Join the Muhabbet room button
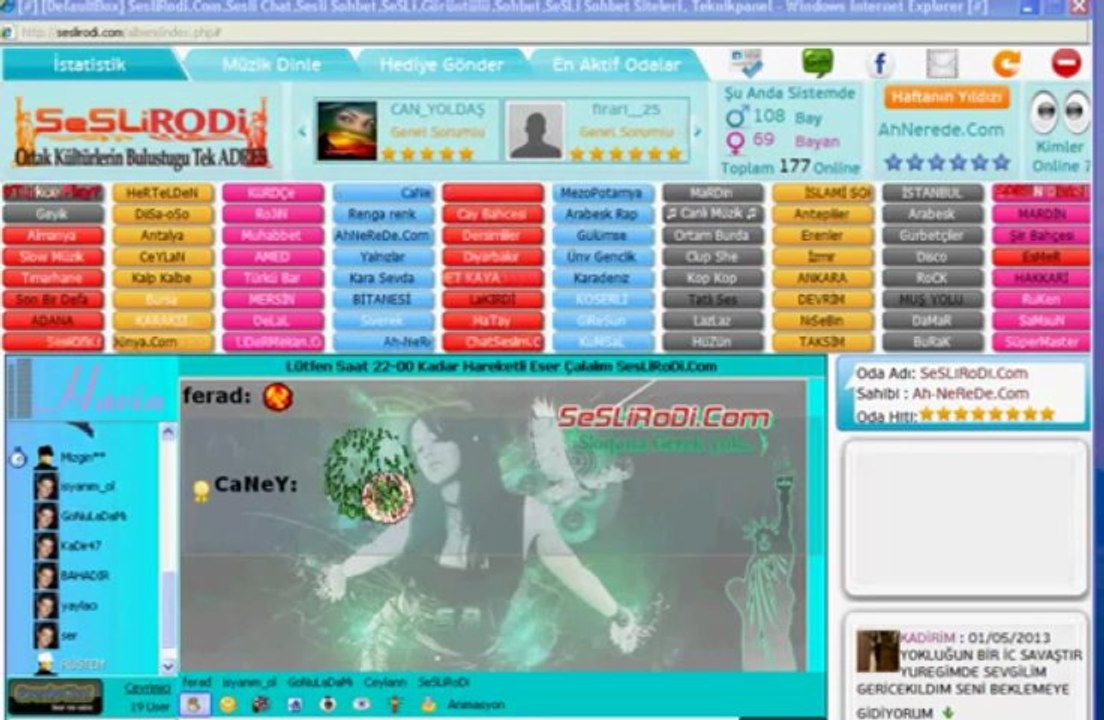This screenshot has width=1104, height=720. pyautogui.click(x=273, y=235)
